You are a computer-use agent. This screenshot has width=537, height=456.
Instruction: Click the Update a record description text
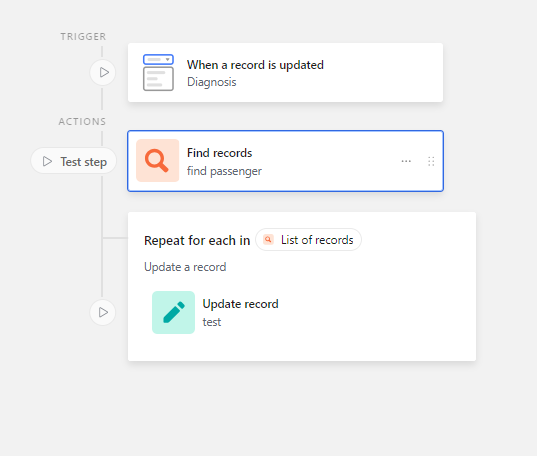point(185,267)
